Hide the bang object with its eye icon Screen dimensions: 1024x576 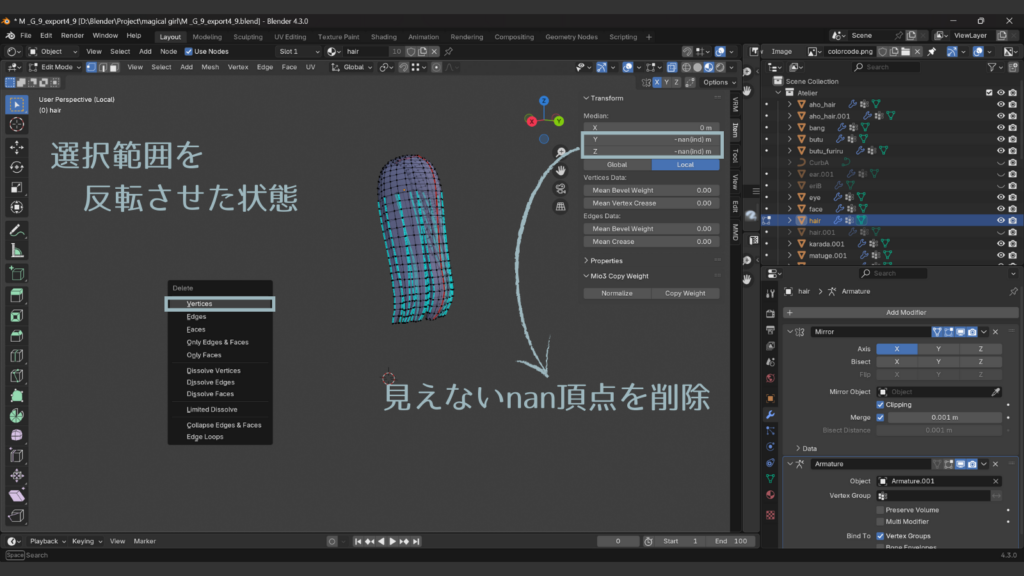[x=1000, y=128]
